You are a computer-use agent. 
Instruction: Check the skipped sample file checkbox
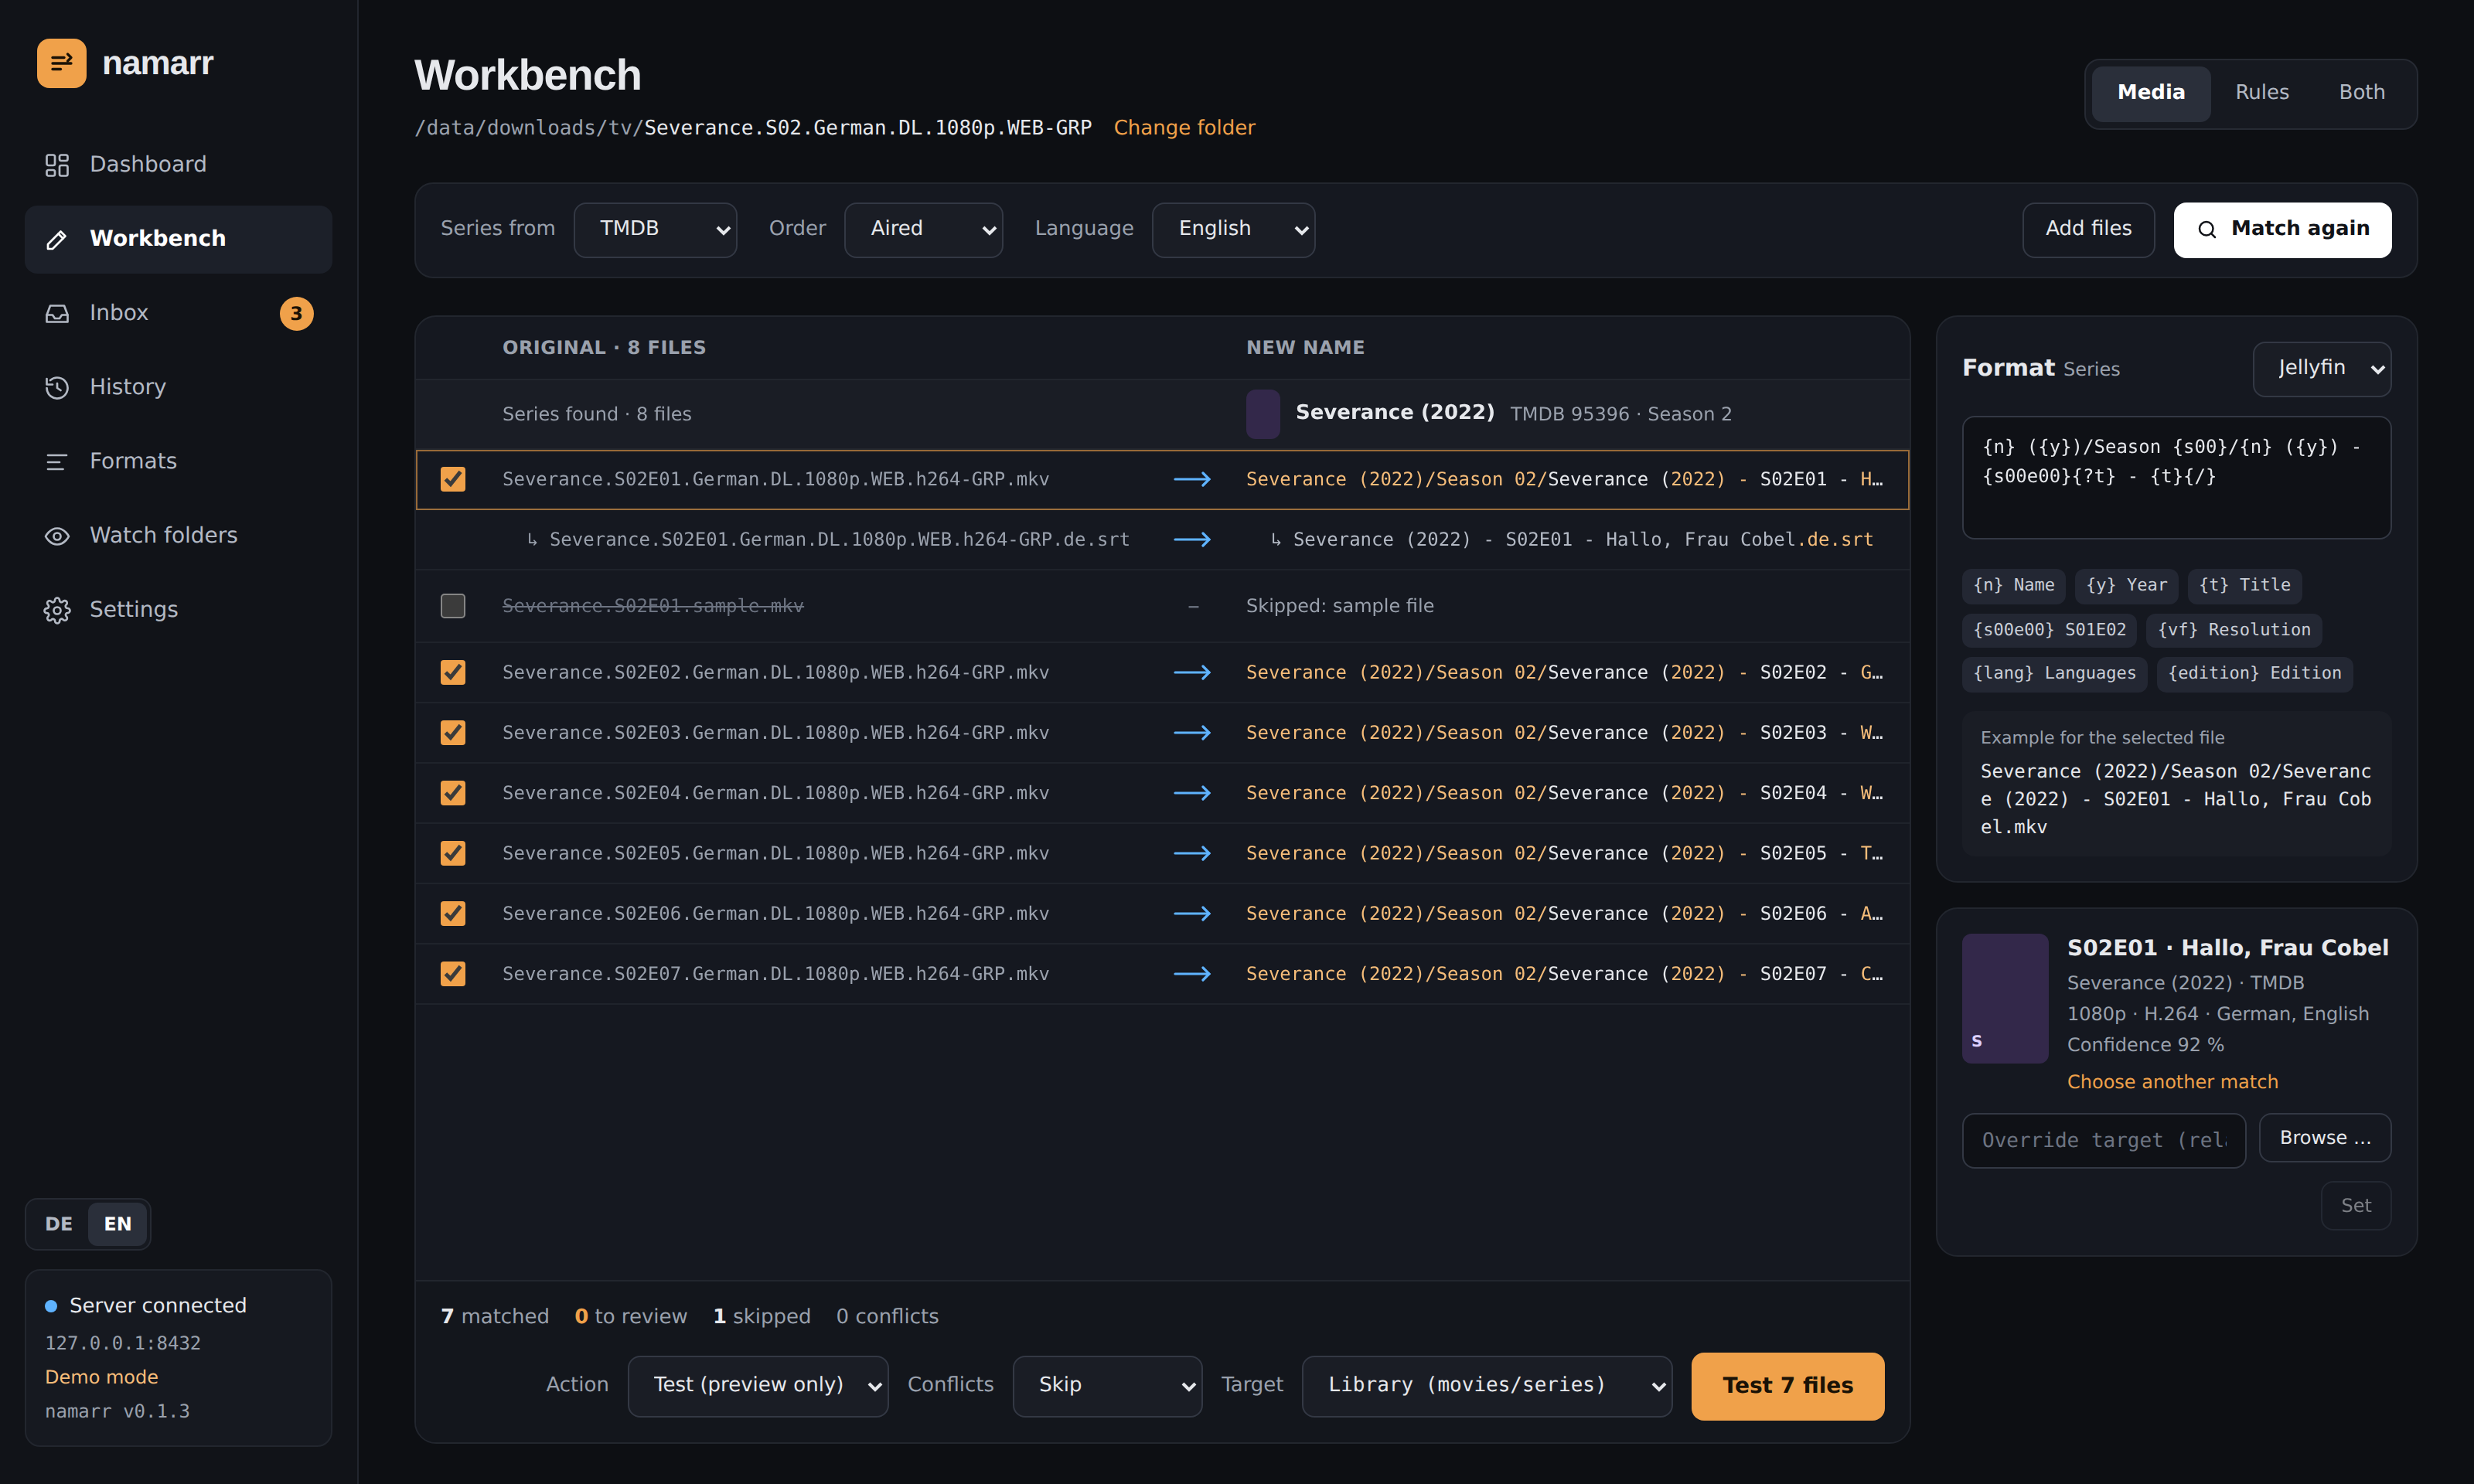click(453, 606)
